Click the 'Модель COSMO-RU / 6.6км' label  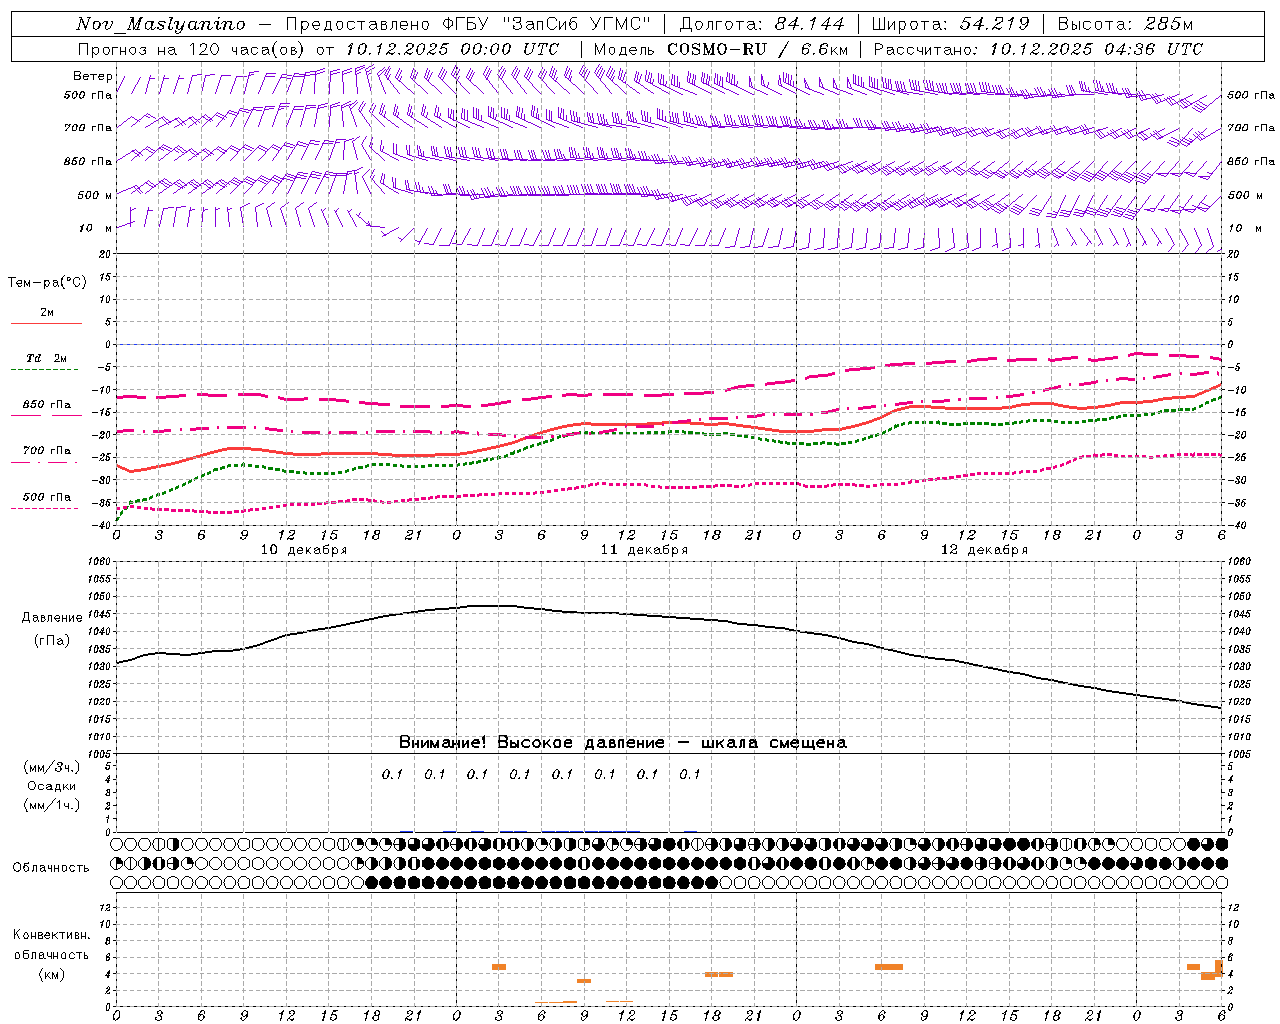pyautogui.click(x=721, y=49)
